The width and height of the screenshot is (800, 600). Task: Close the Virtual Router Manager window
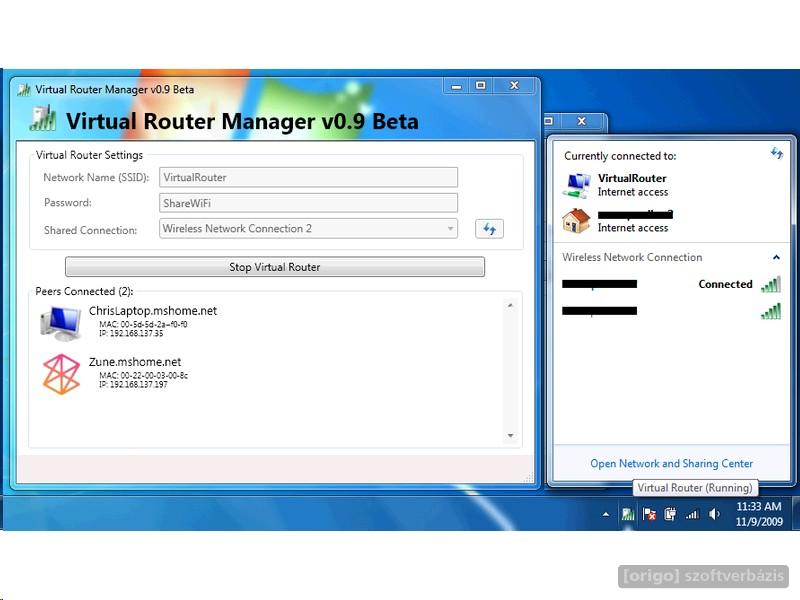click(x=514, y=86)
